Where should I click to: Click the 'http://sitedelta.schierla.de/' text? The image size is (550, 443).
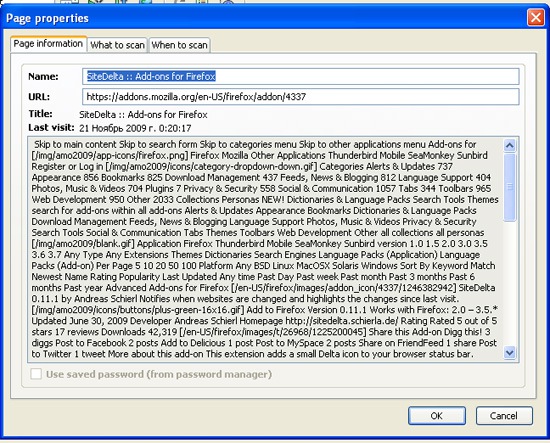pyautogui.click(x=342, y=321)
